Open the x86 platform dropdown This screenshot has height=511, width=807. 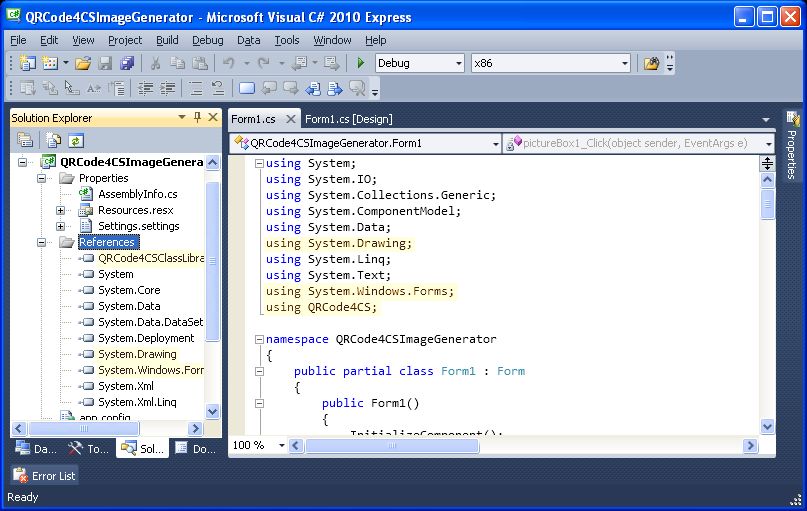[x=624, y=63]
